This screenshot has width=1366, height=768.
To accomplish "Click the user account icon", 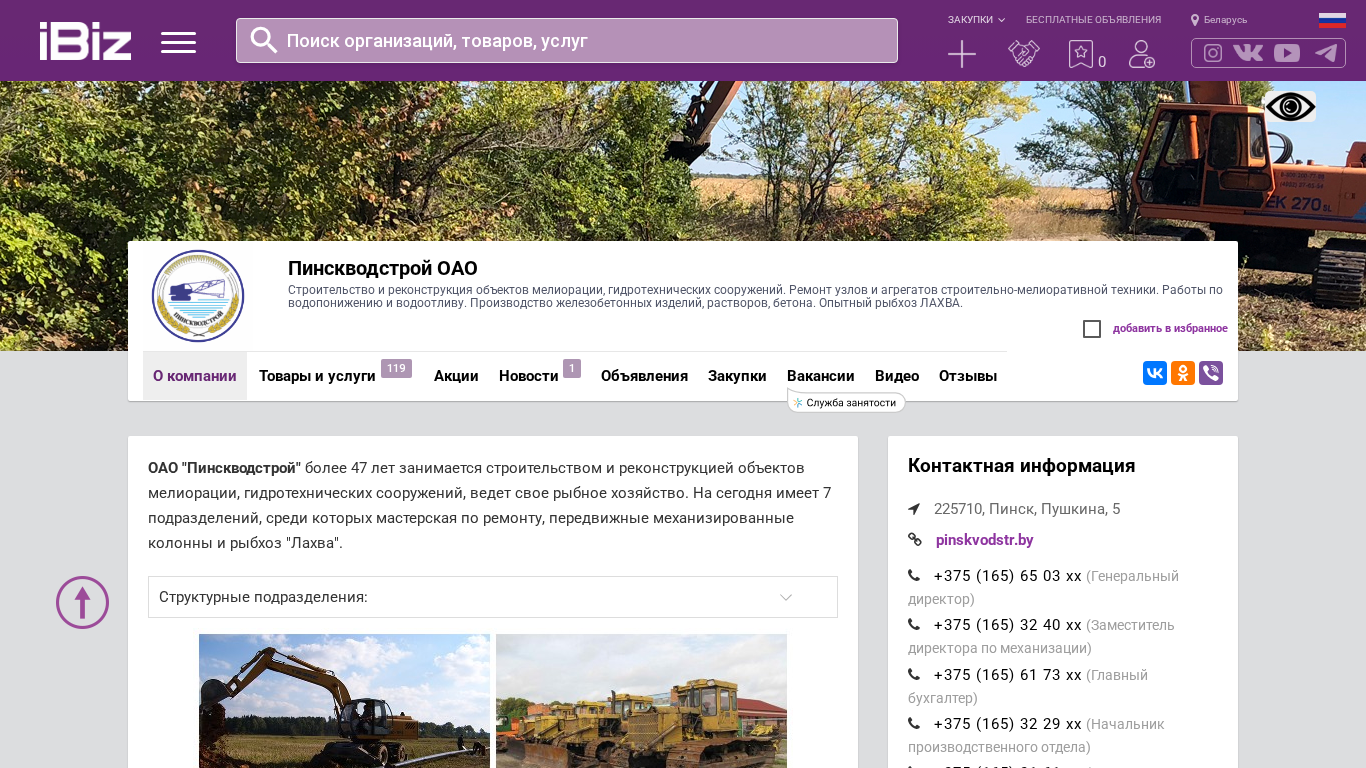I will [1141, 54].
